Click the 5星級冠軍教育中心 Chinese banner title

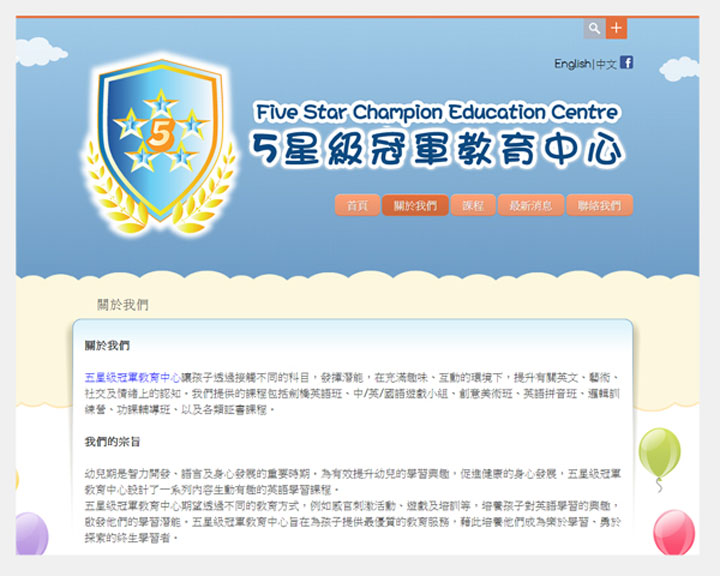pyautogui.click(x=437, y=149)
